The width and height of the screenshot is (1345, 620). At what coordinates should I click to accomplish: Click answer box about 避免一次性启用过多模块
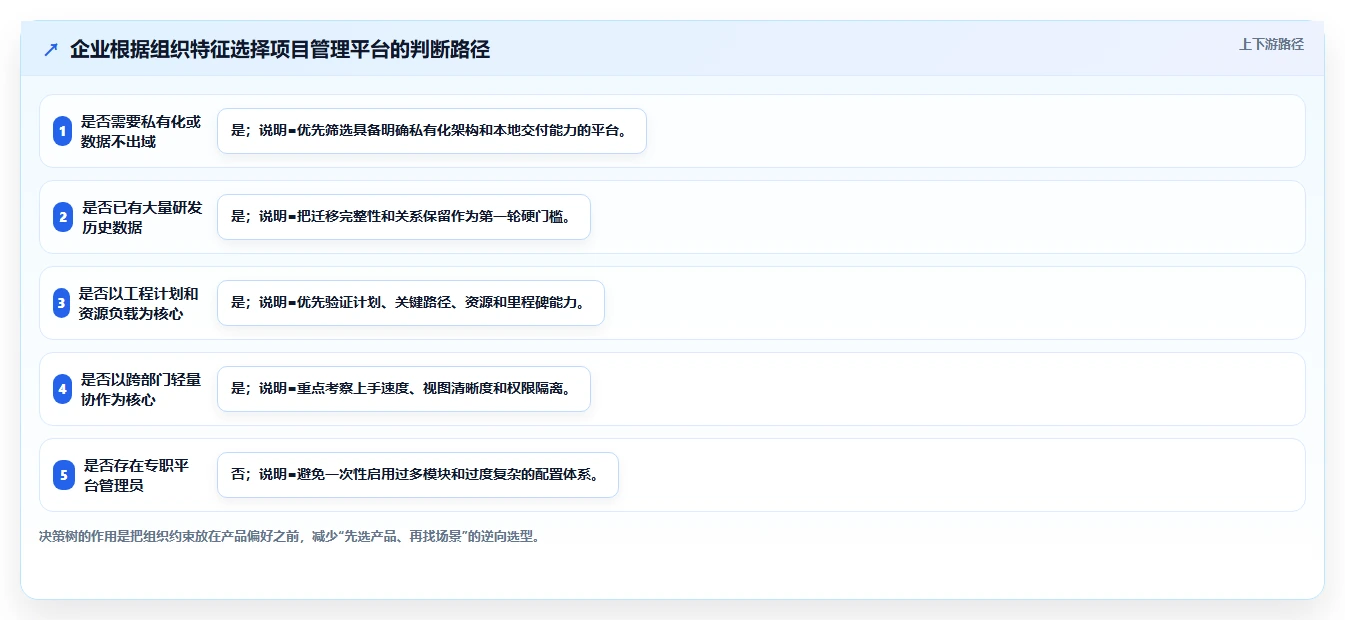(418, 475)
